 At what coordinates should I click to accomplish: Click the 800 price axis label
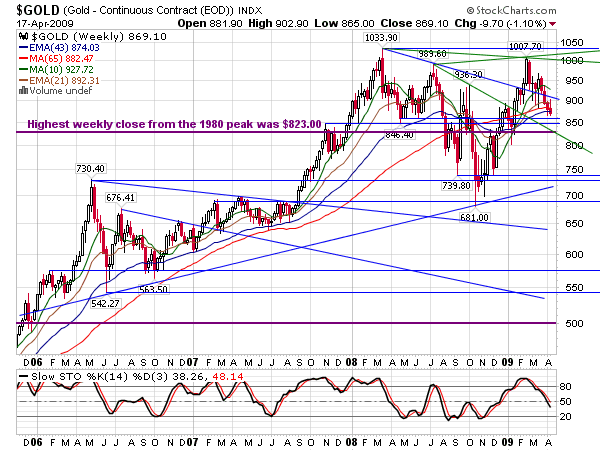point(574,145)
